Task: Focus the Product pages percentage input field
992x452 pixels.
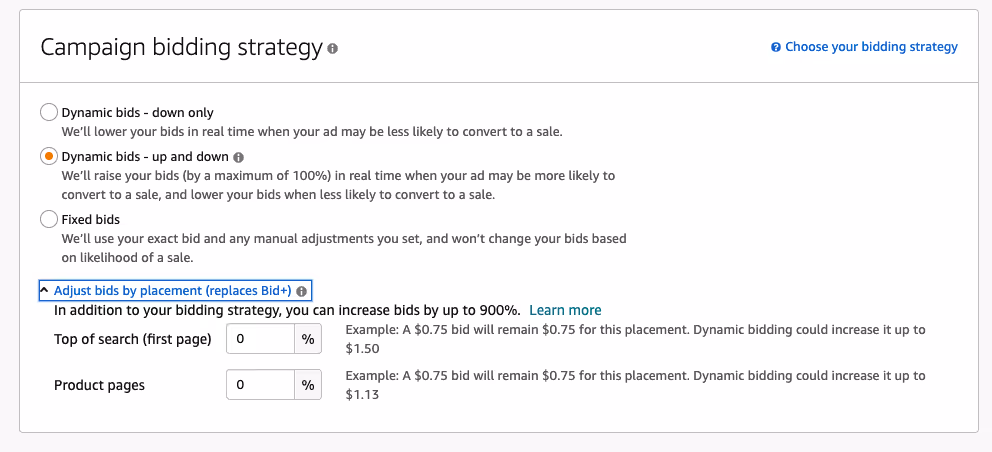Action: 260,385
